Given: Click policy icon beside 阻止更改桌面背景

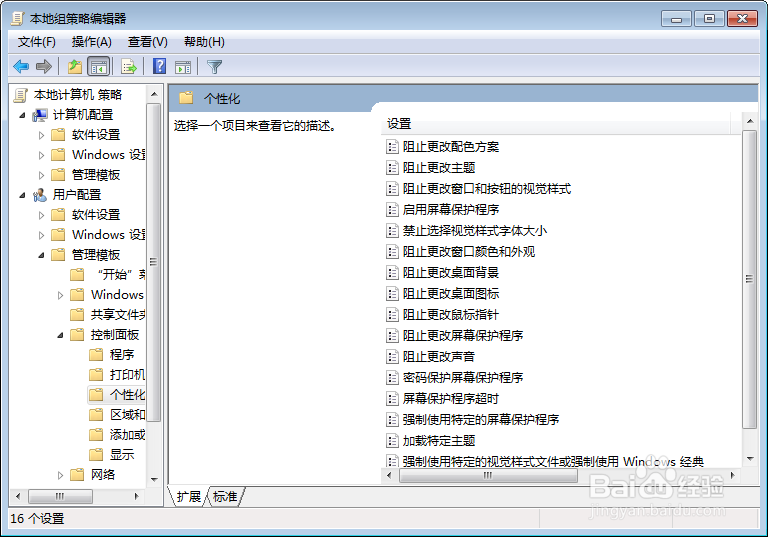Looking at the screenshot, I should click(392, 272).
